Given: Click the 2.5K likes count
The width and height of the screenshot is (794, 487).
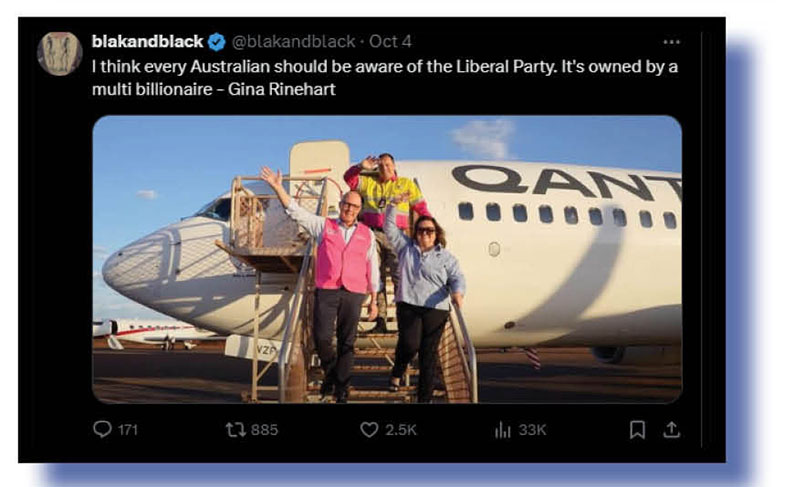Looking at the screenshot, I should pos(401,430).
